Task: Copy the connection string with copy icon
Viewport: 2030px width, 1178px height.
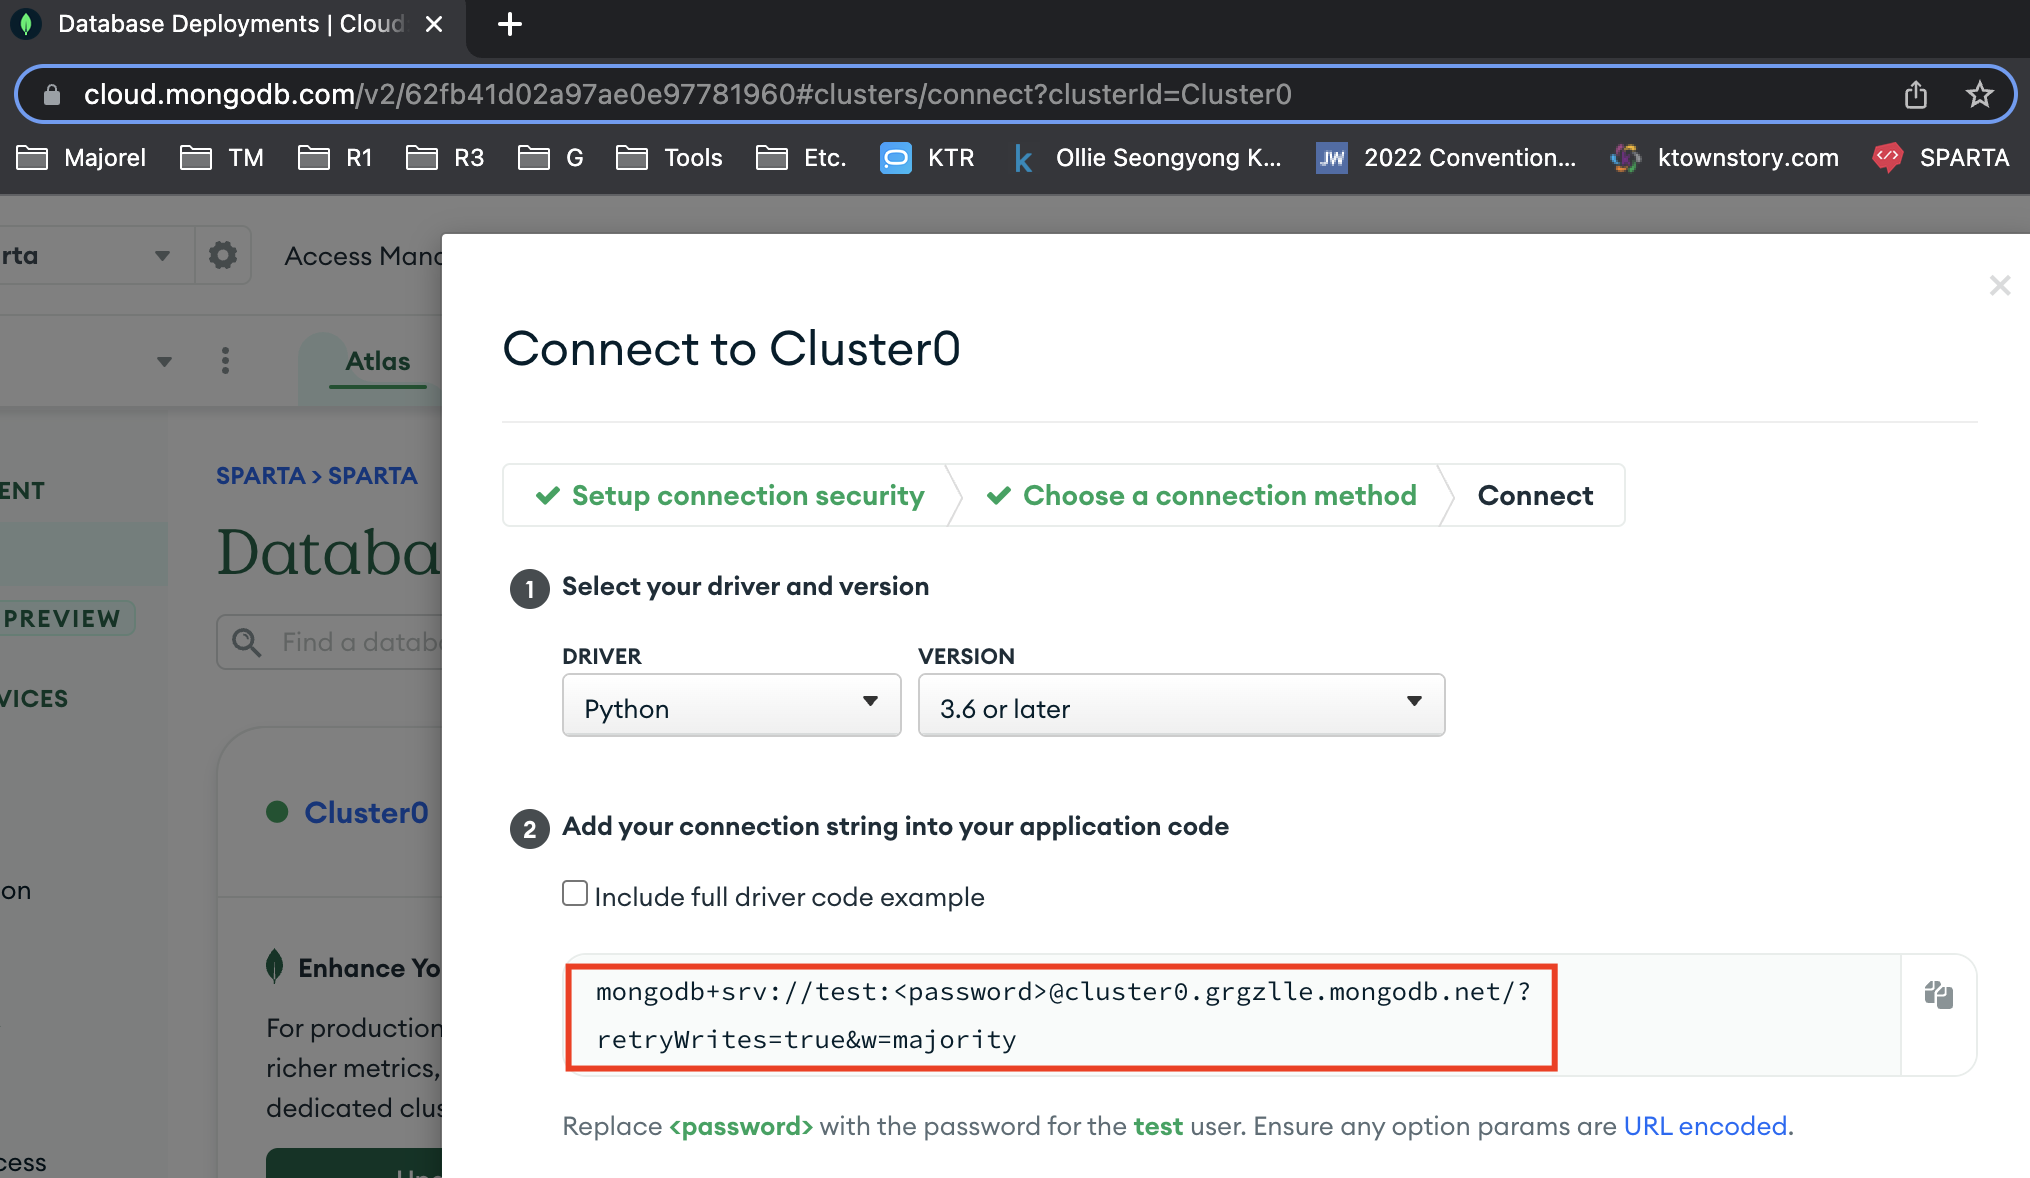Action: 1938,995
